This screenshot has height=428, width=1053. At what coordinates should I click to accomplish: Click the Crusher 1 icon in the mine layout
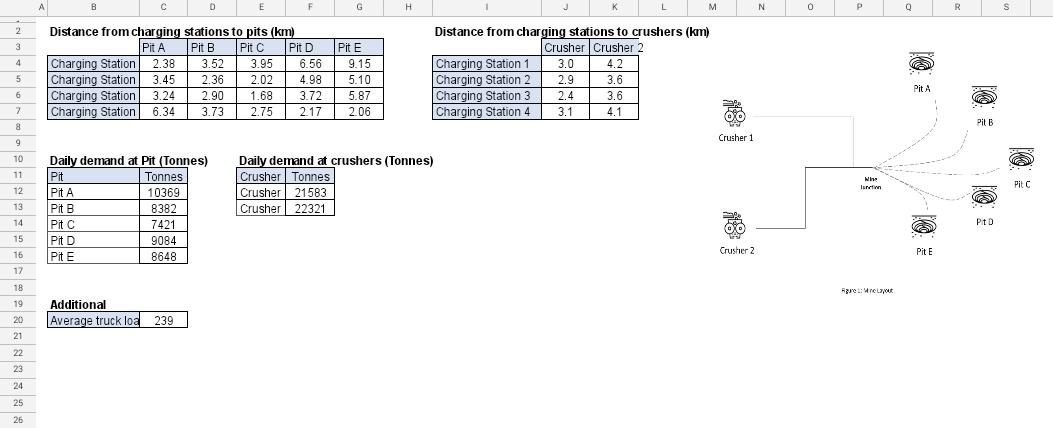pos(733,114)
